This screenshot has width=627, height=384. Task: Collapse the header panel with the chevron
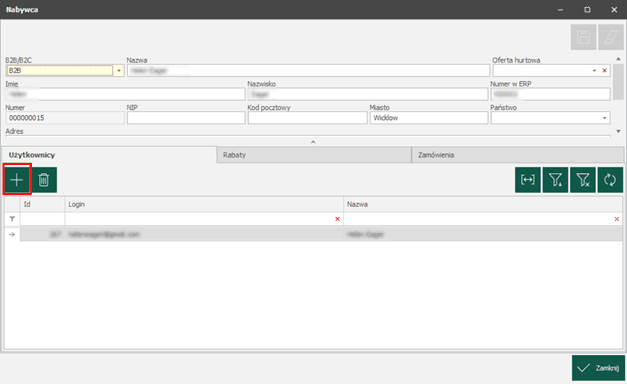[313, 142]
